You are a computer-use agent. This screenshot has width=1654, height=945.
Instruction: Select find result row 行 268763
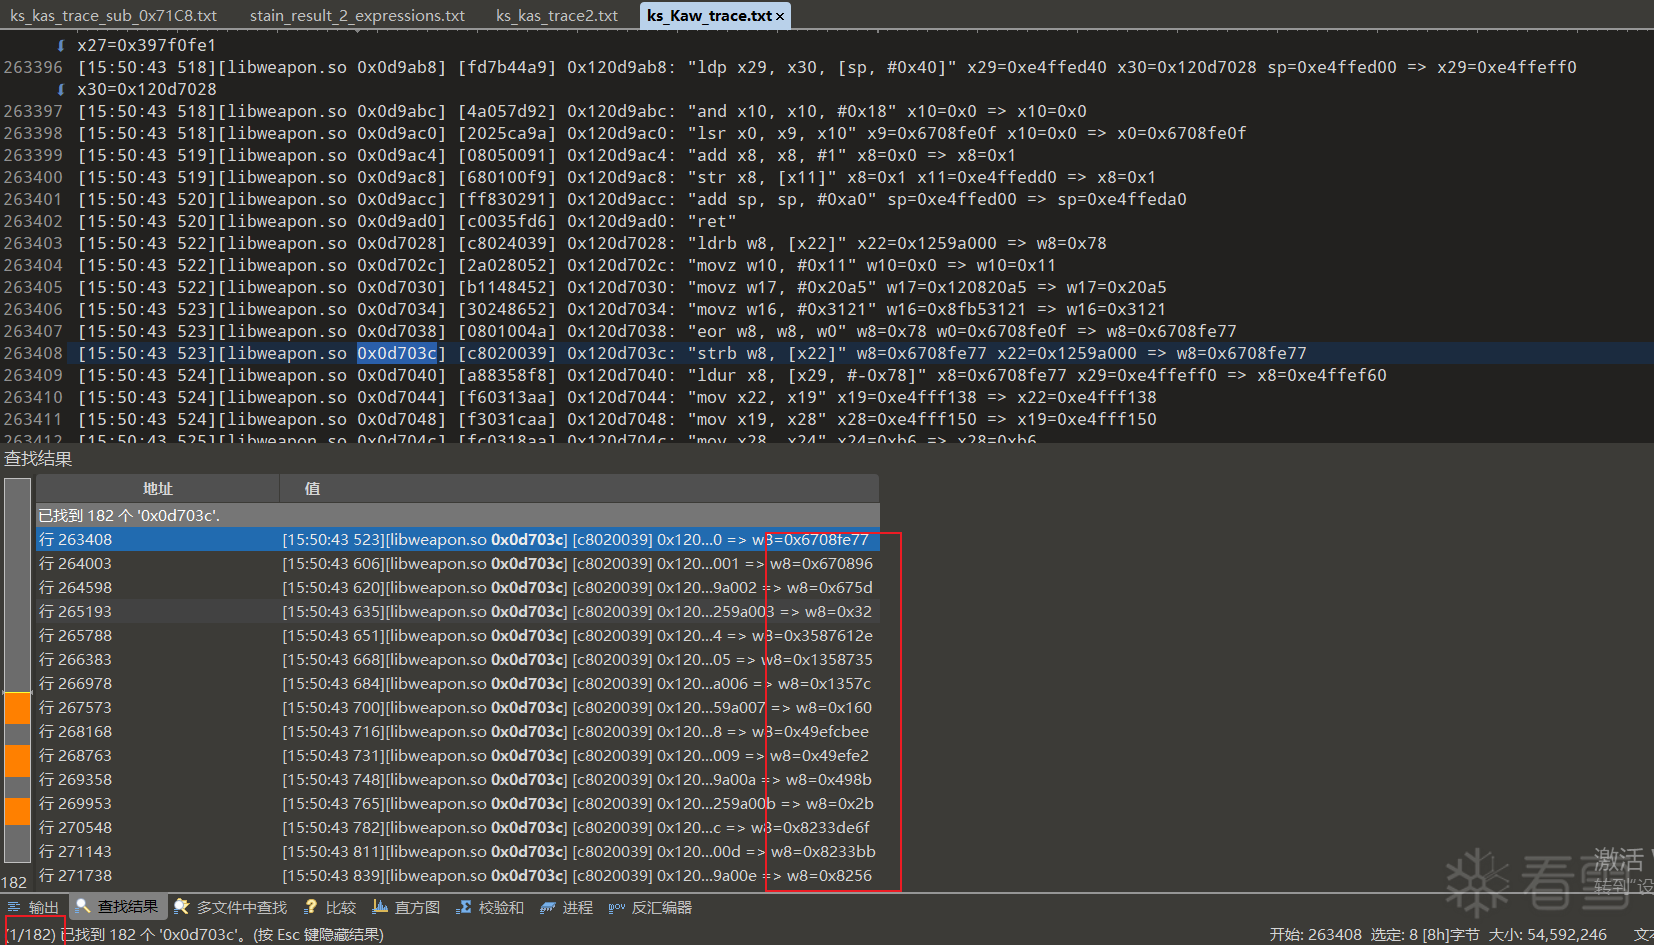click(x=458, y=756)
